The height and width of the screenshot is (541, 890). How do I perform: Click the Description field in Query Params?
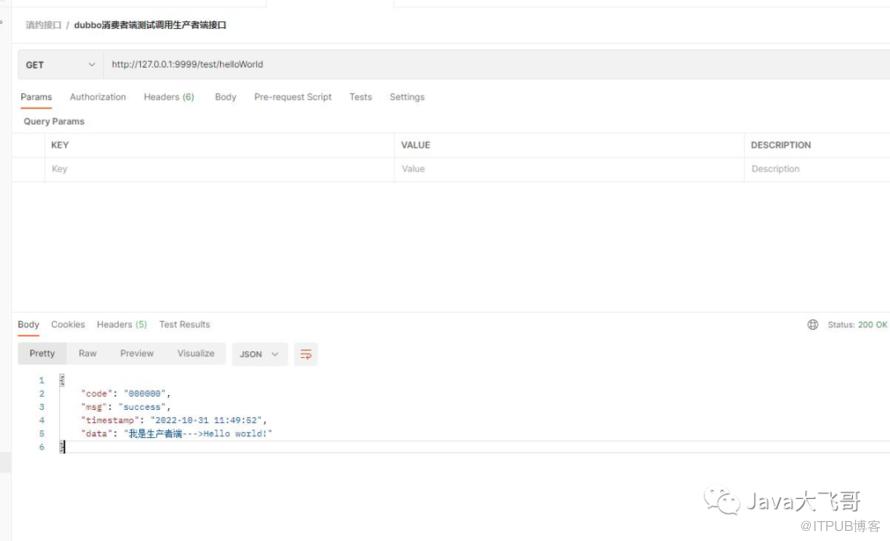pos(815,169)
